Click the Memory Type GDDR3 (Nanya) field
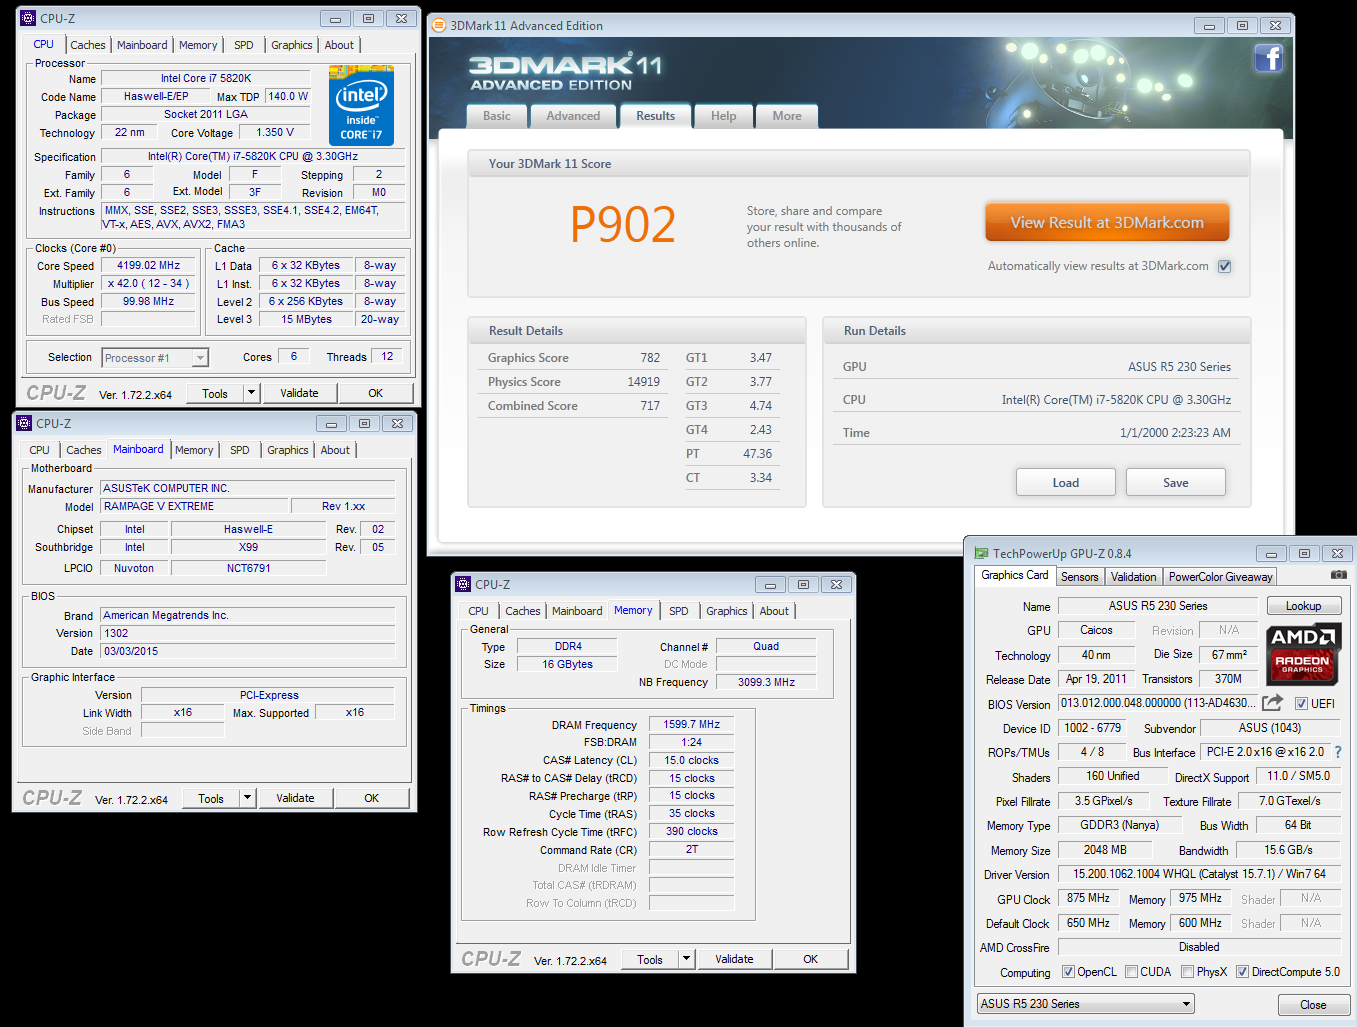 1119,825
